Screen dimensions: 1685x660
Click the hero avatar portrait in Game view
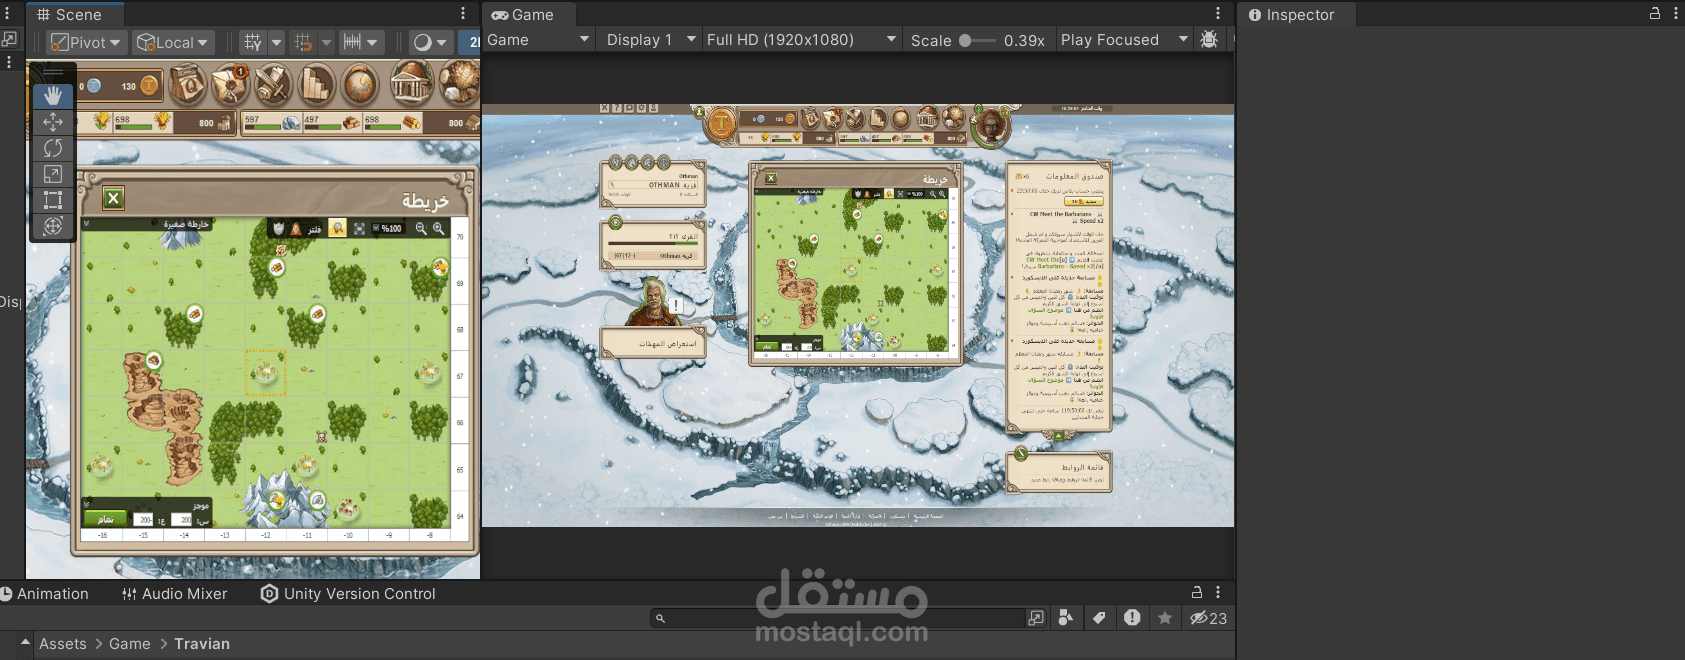click(991, 127)
